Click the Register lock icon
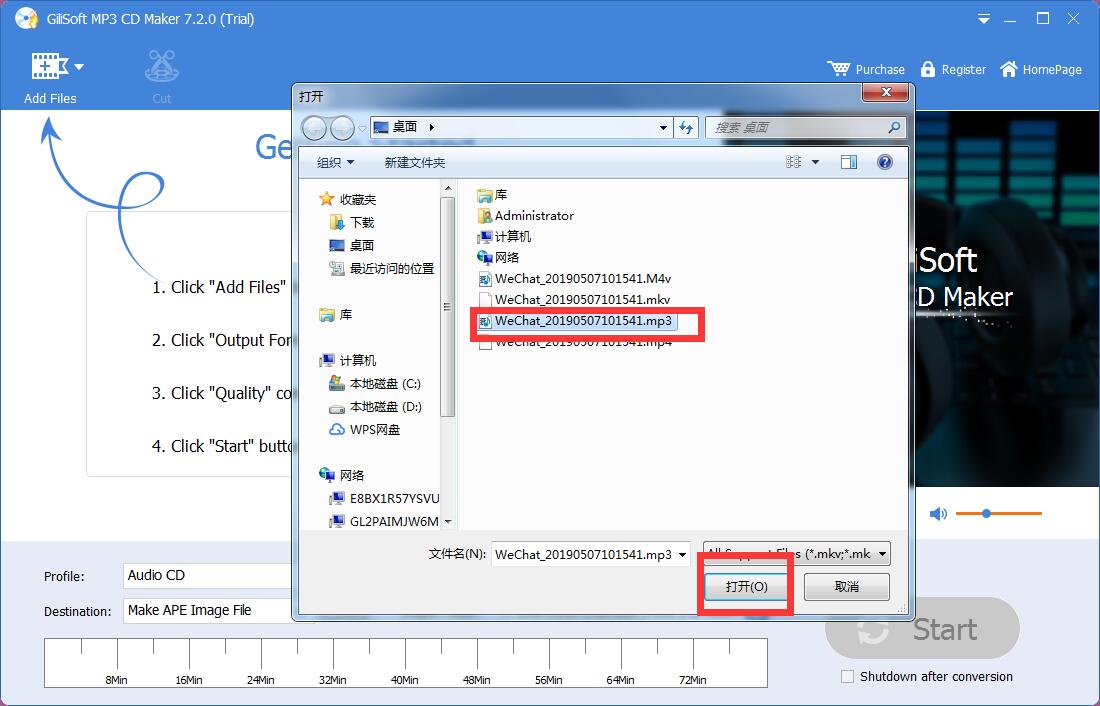The image size is (1100, 706). tap(927, 68)
